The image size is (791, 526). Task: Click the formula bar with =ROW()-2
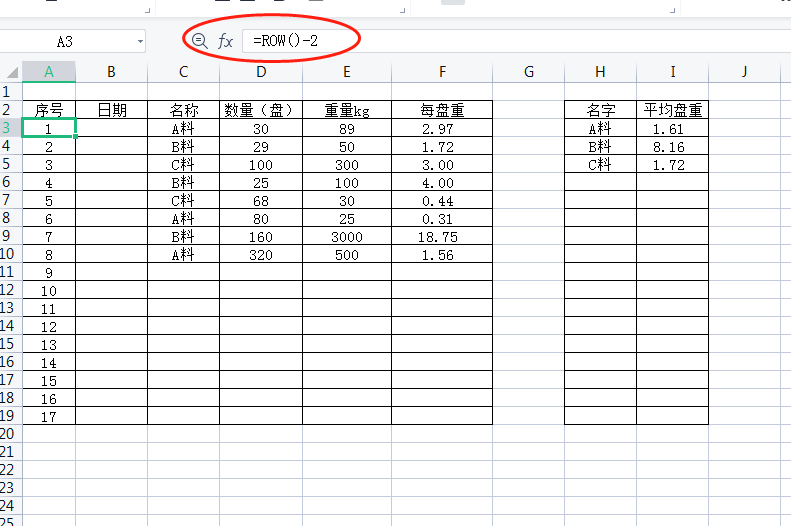517,41
